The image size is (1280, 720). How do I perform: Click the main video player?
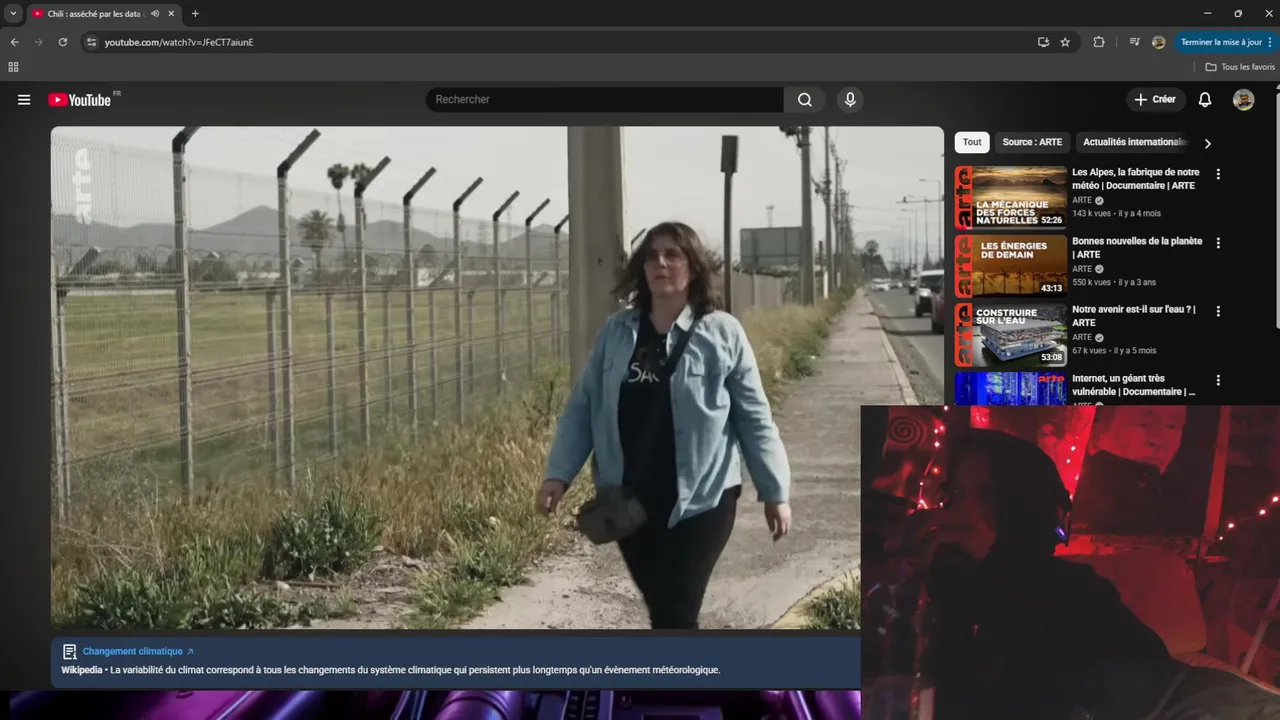click(497, 377)
